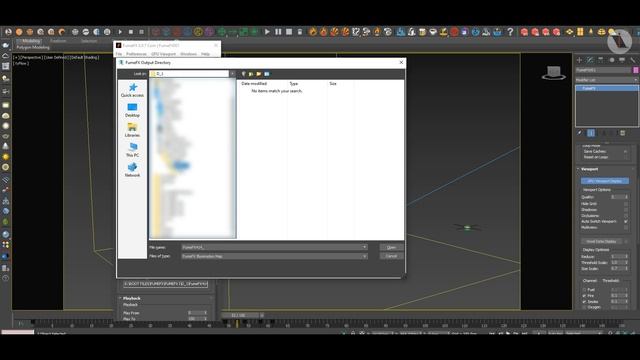Click the Open button in the dialog
The image size is (640, 360).
click(x=391, y=247)
